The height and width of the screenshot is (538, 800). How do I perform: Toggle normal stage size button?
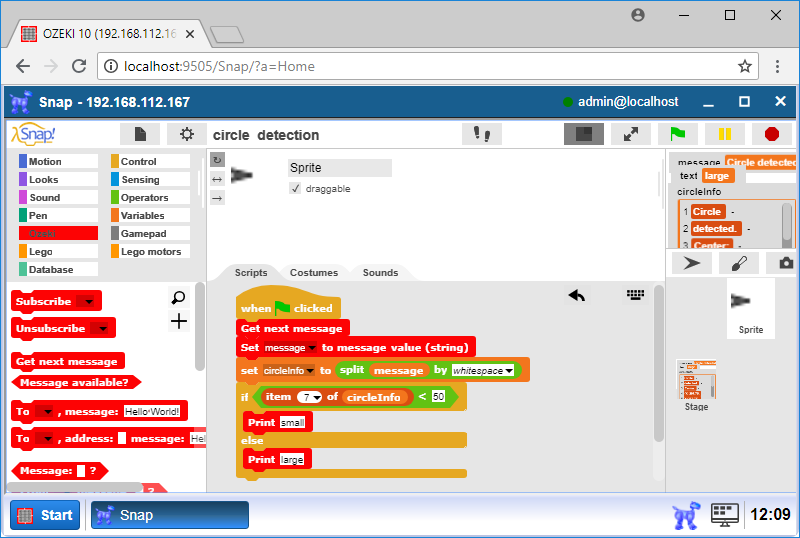[584, 134]
